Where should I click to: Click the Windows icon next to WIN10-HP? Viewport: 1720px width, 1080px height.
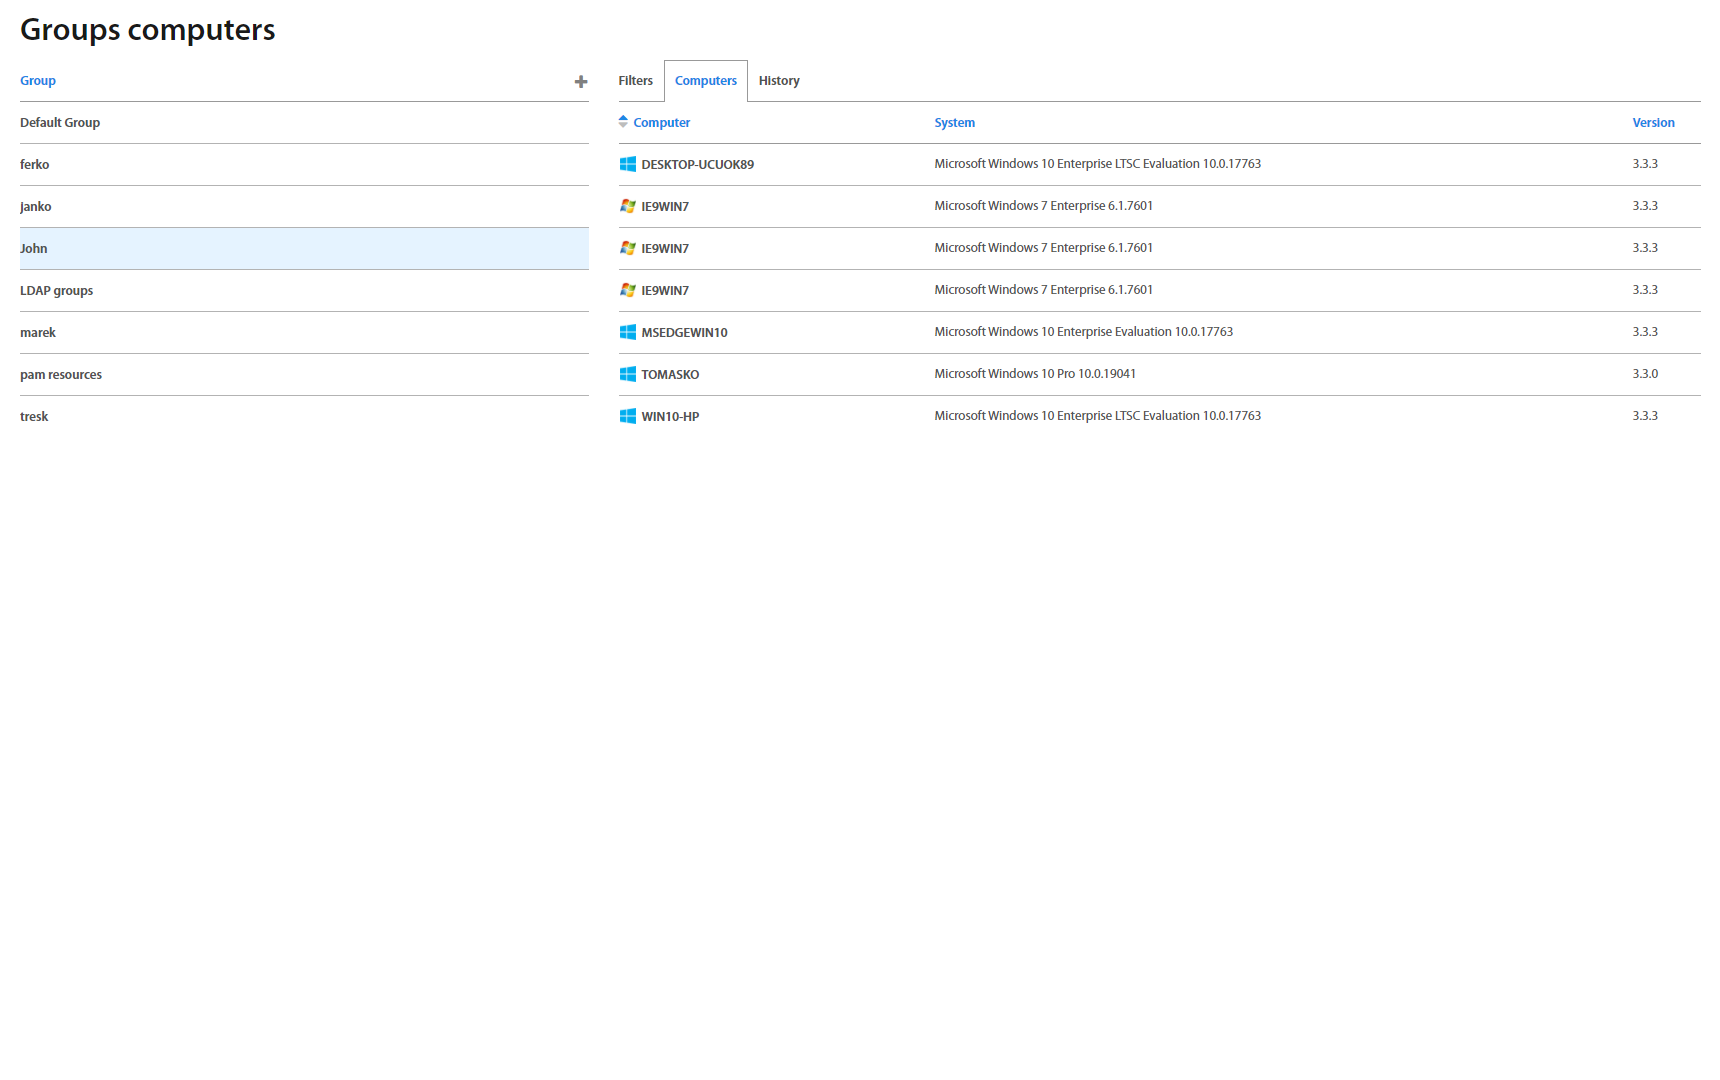[627, 416]
